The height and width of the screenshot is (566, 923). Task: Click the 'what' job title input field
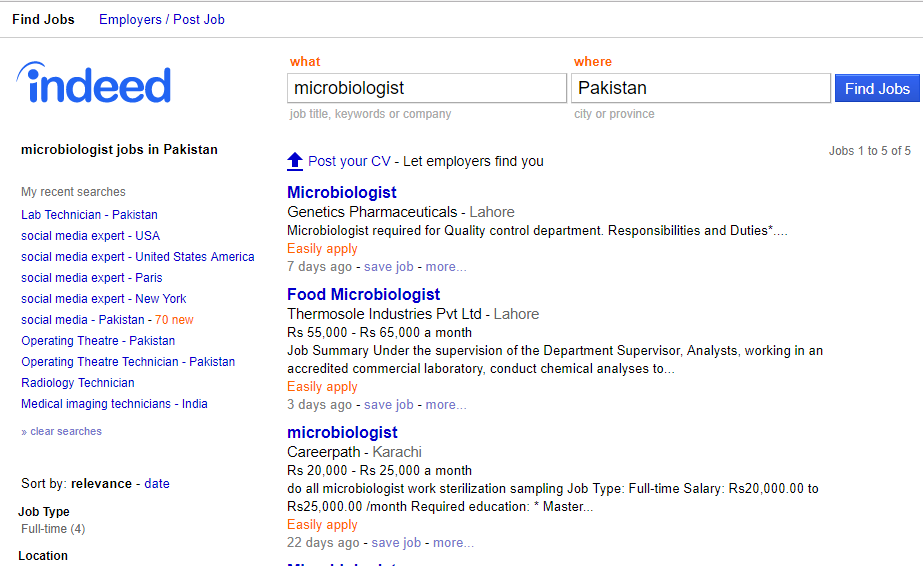click(427, 88)
